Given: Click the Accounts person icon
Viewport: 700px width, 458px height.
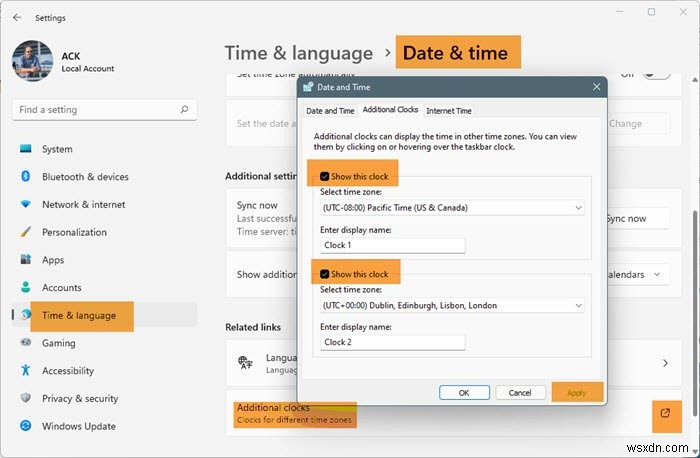Looking at the screenshot, I should coord(26,287).
